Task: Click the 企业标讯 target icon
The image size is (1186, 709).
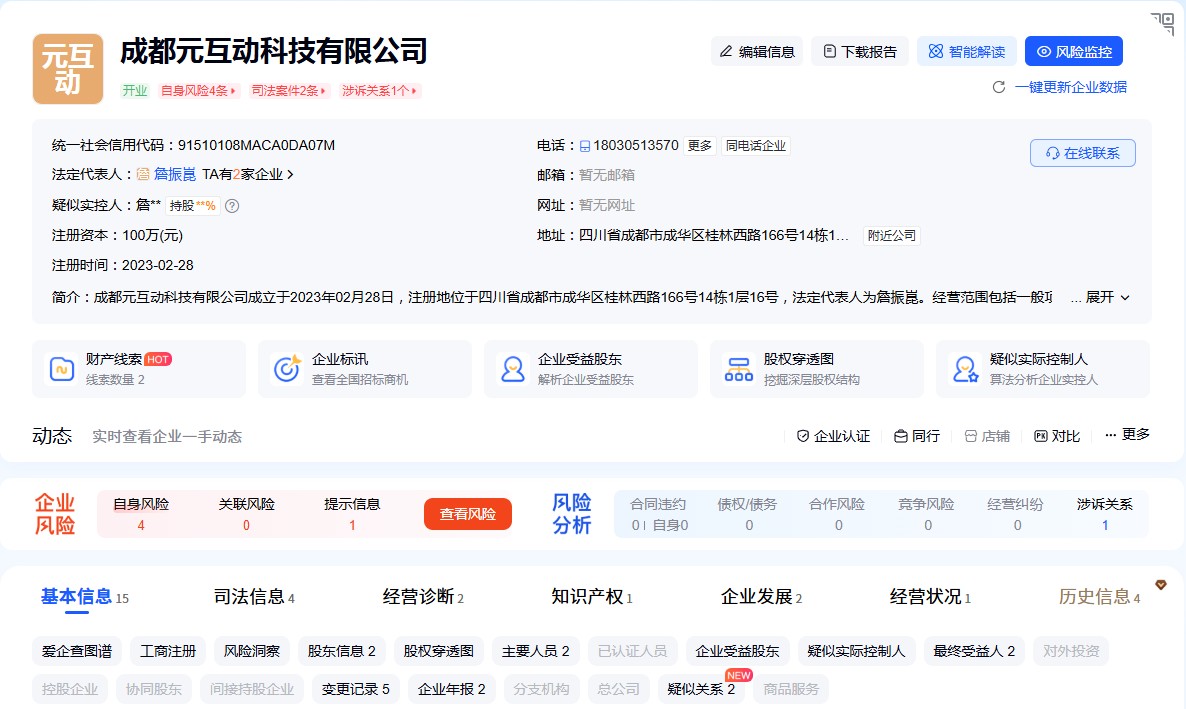Action: 287,369
